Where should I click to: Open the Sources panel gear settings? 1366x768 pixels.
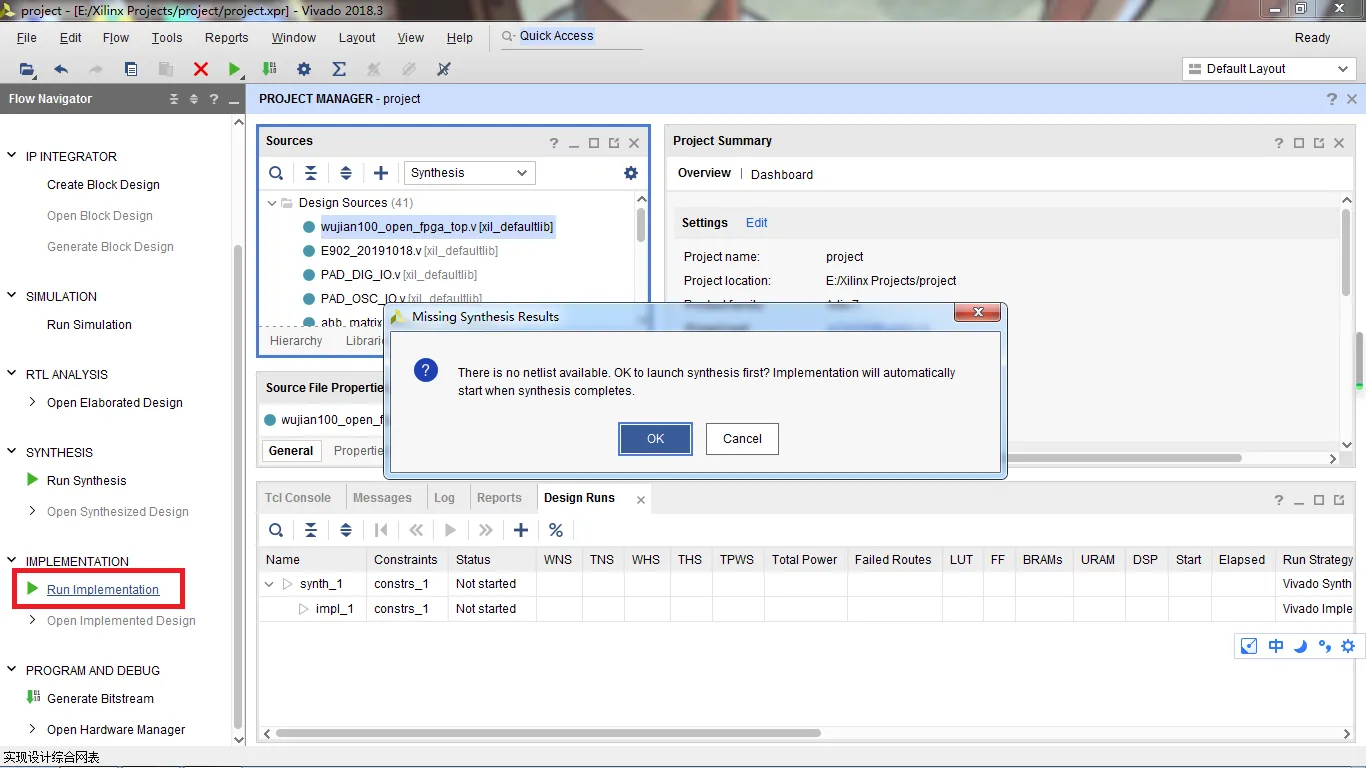point(631,173)
